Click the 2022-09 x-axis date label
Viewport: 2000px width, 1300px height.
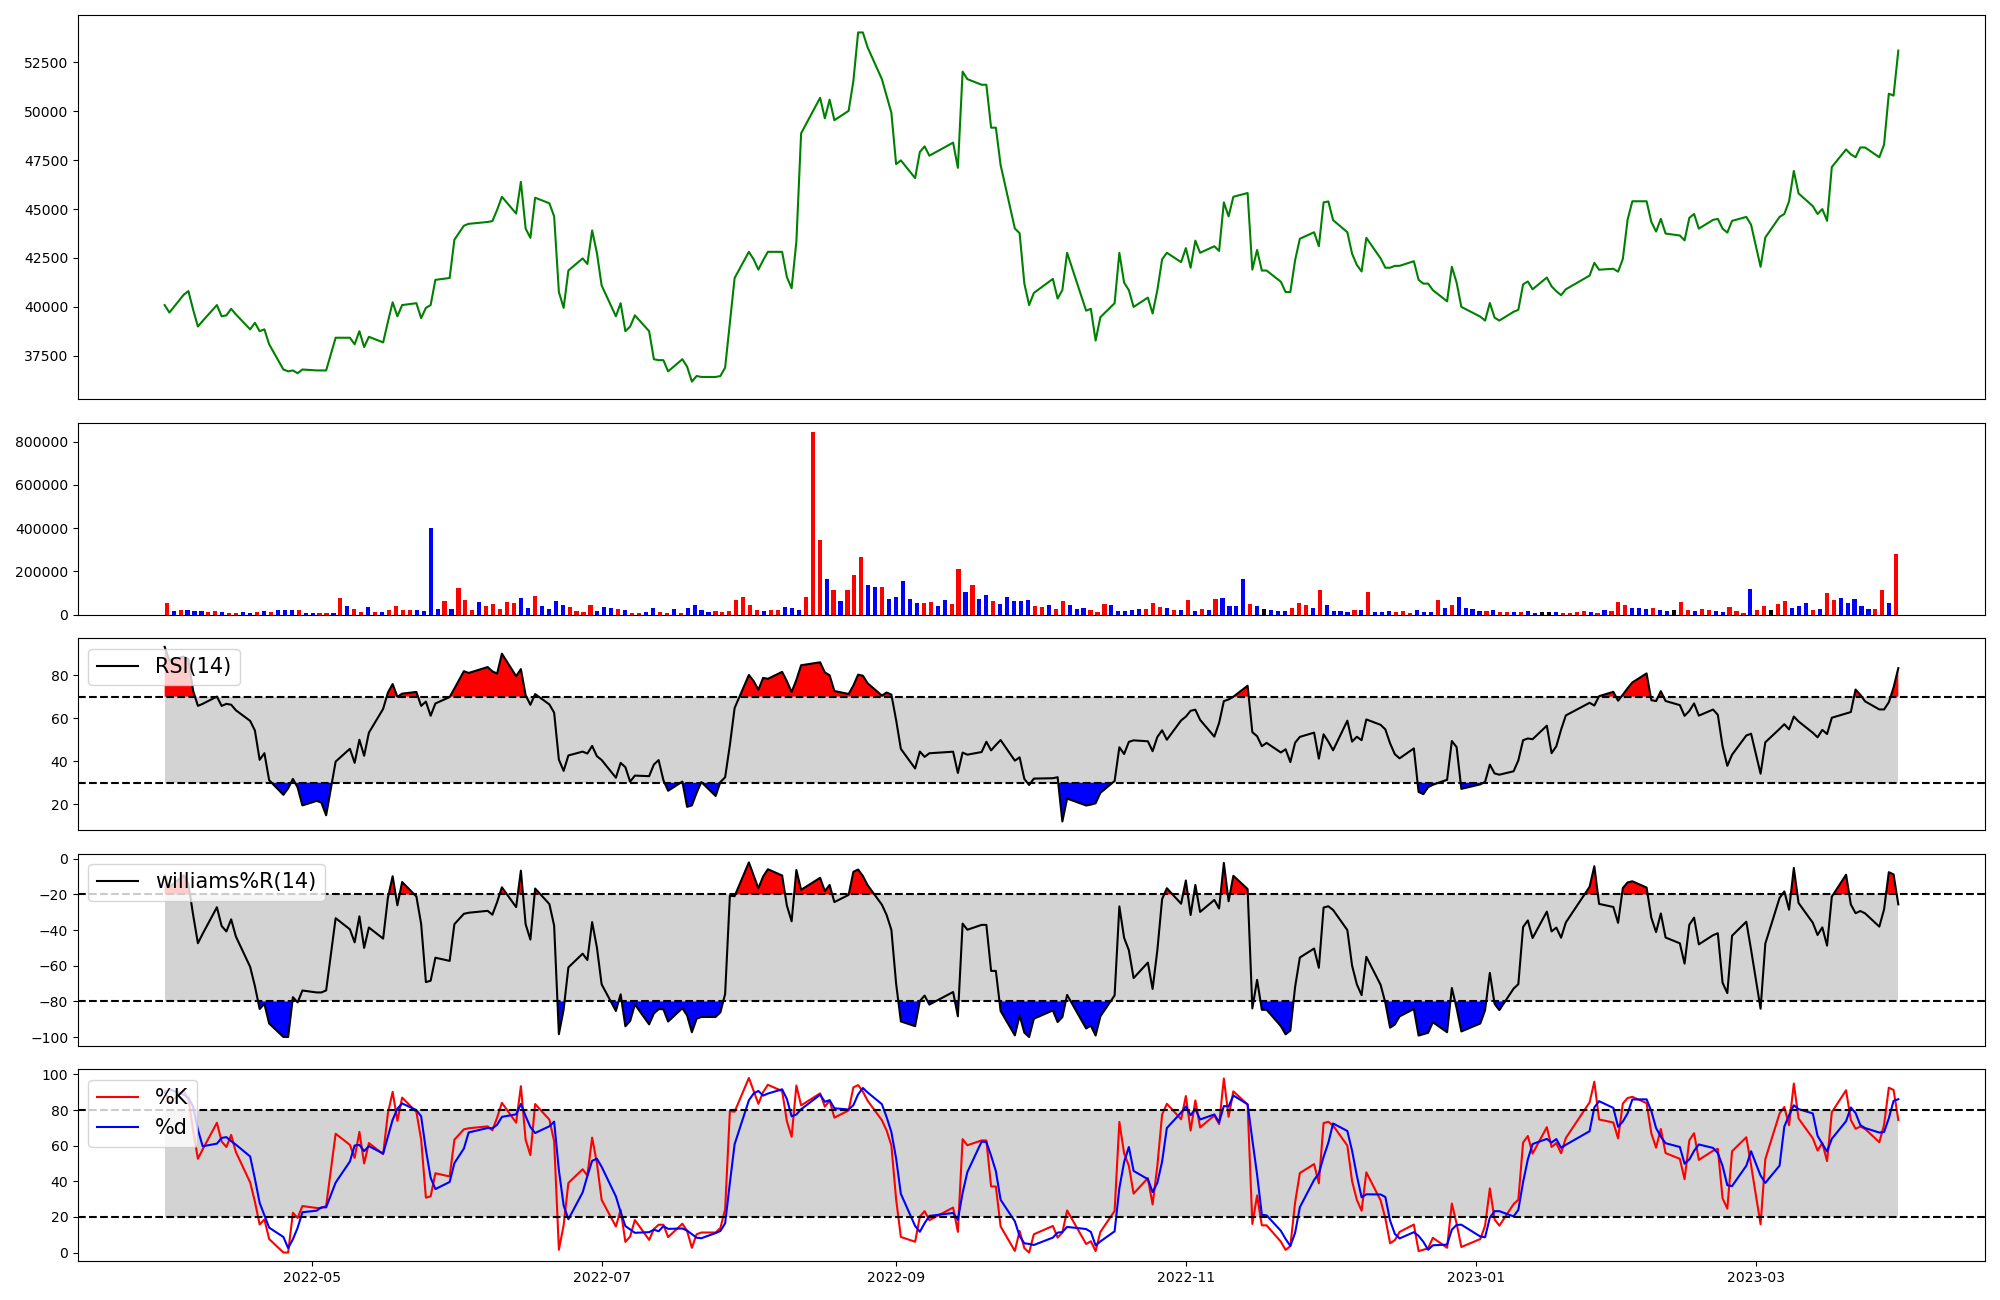click(x=895, y=1277)
